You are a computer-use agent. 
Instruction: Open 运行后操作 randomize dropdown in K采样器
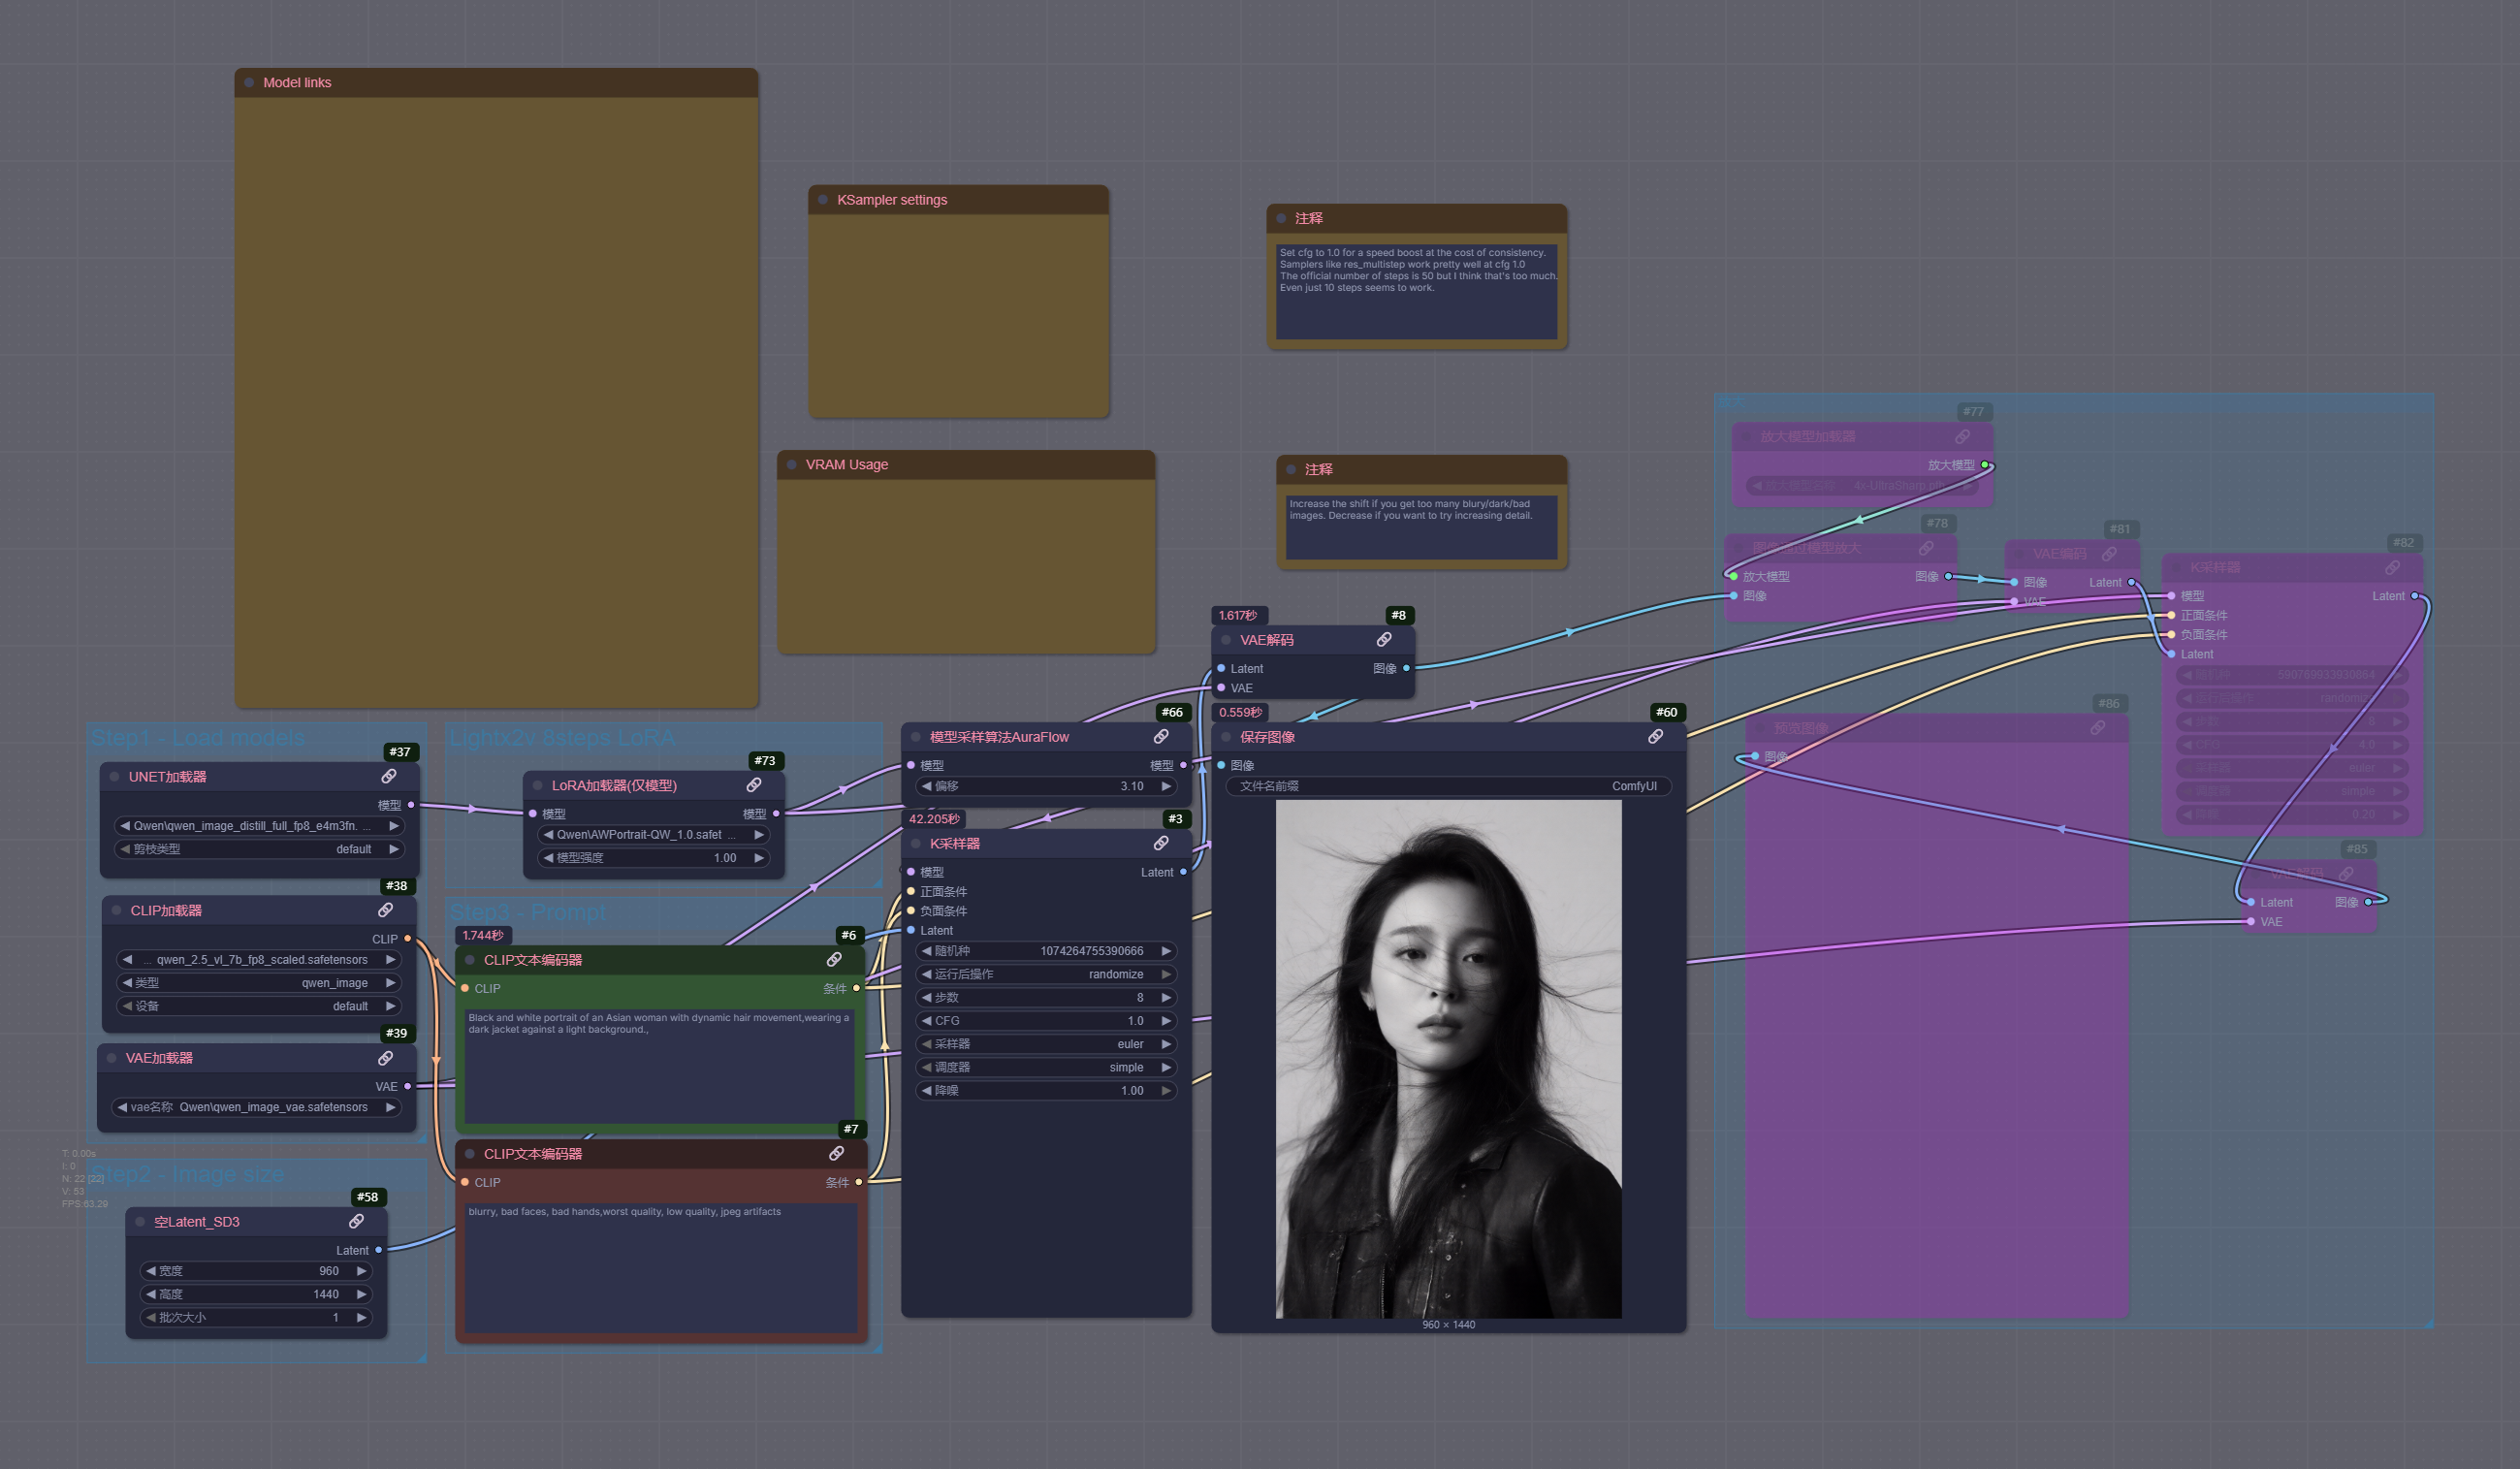pyautogui.click(x=1045, y=974)
